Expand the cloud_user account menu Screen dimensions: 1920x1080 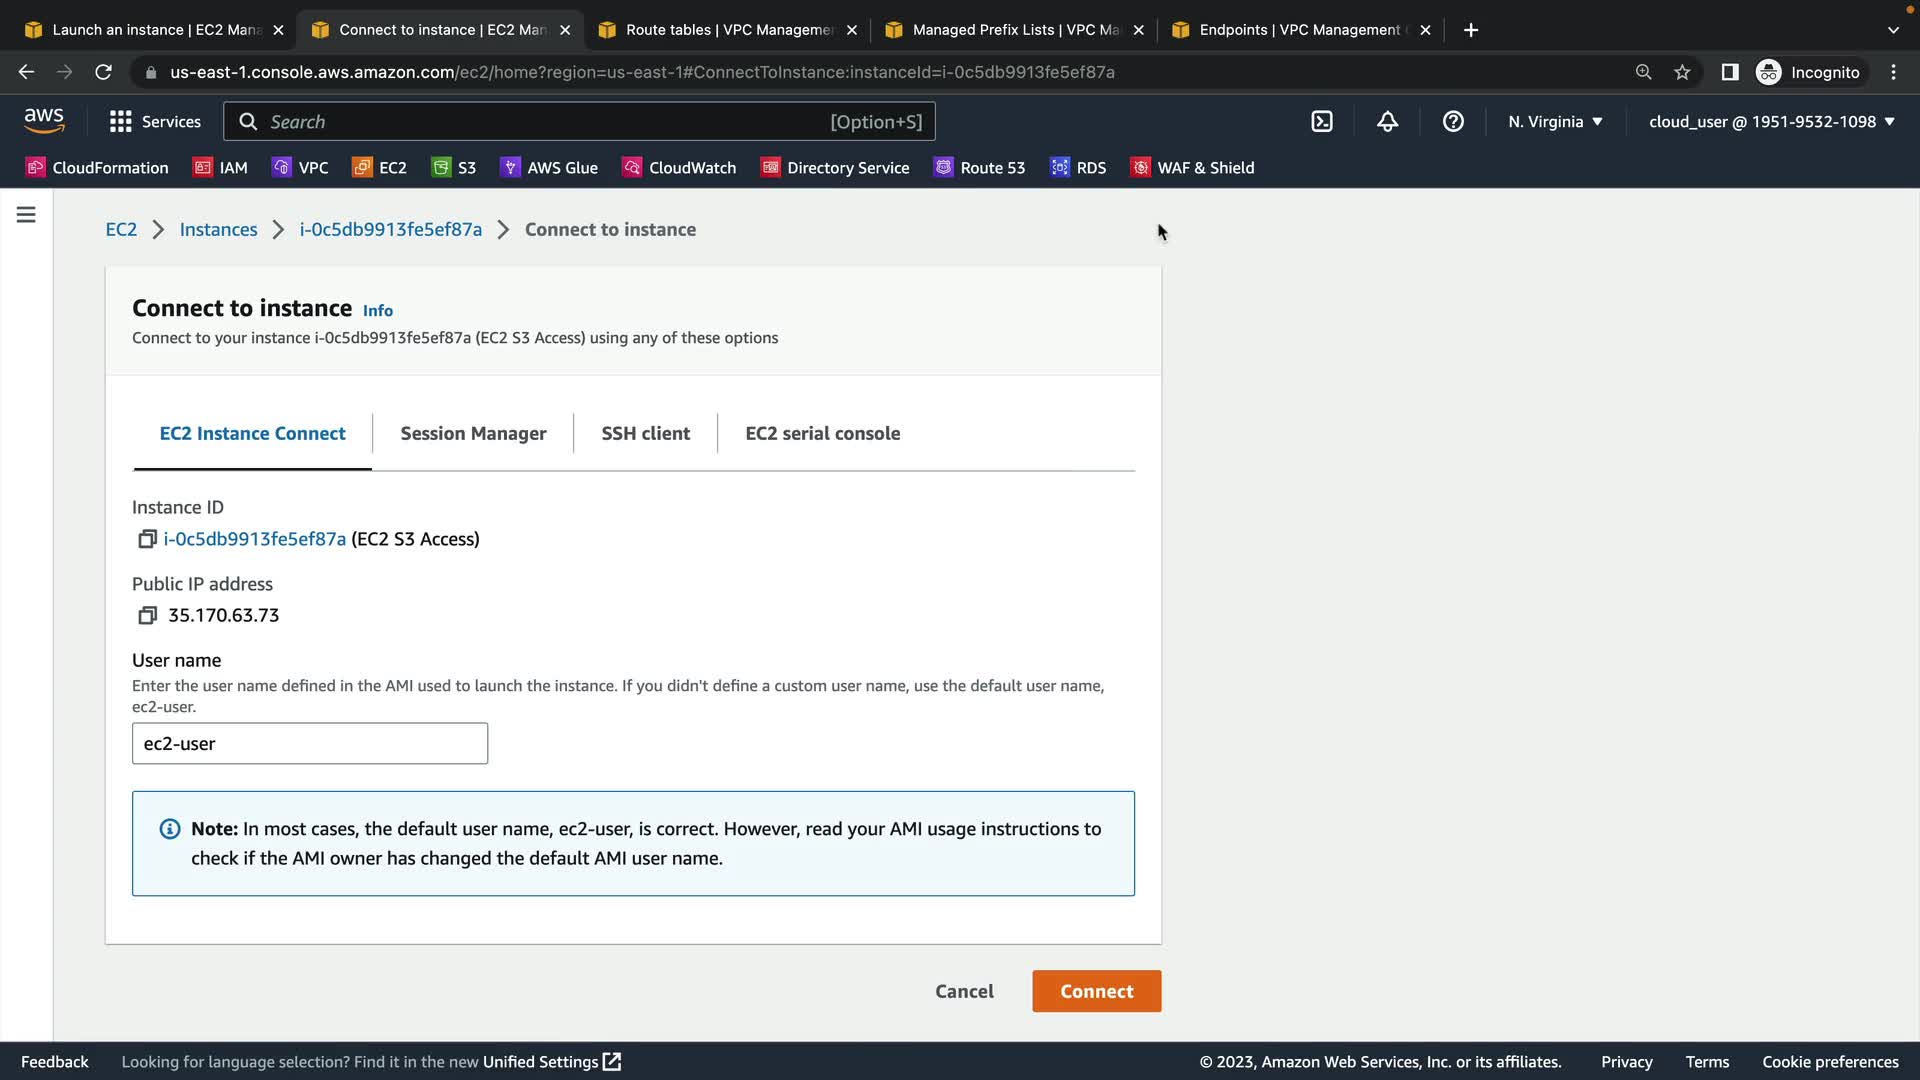click(x=1771, y=122)
